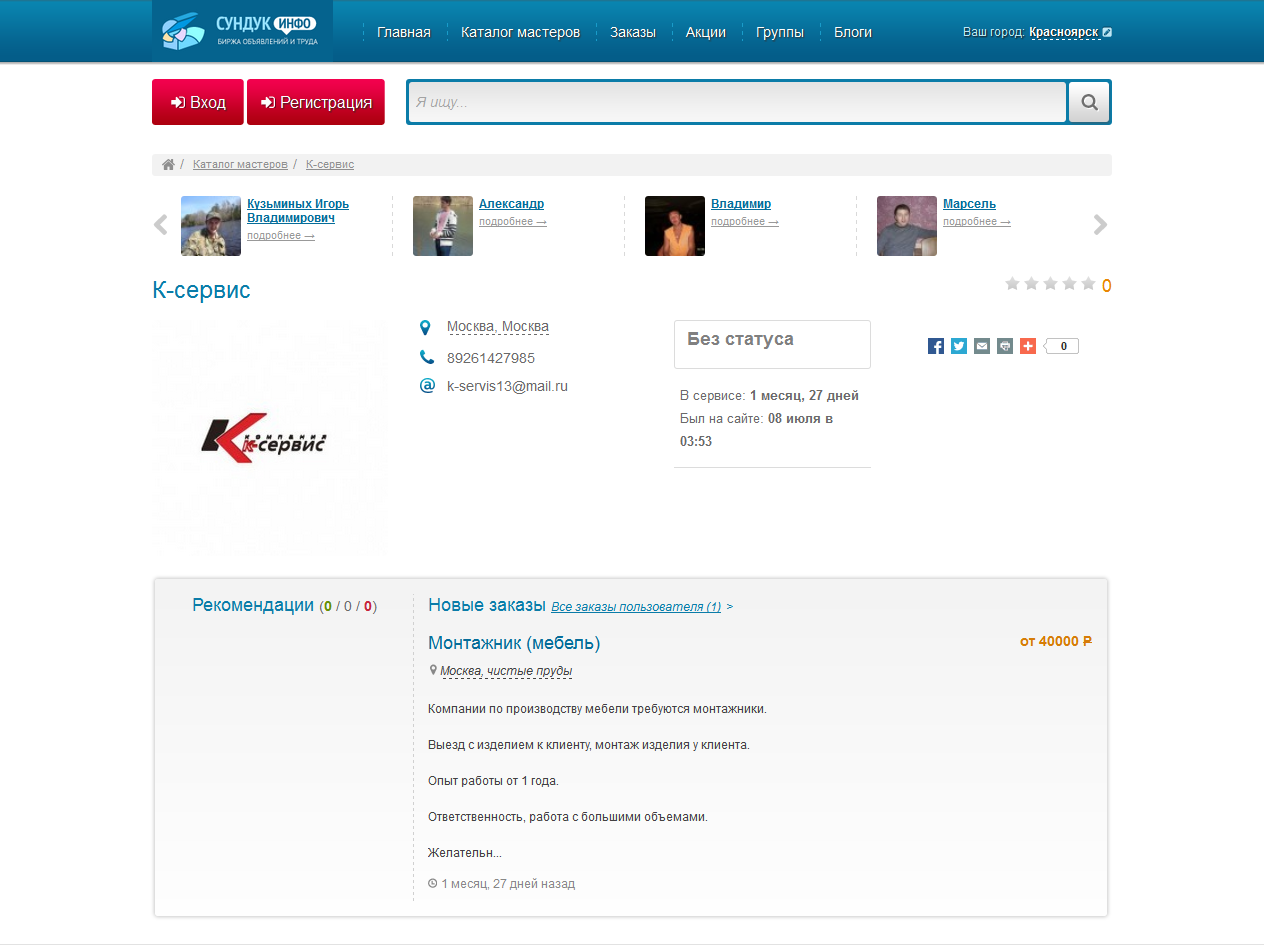Click the Рекомендации heading
Viewport: 1264px width, 948px height.
[x=253, y=605]
